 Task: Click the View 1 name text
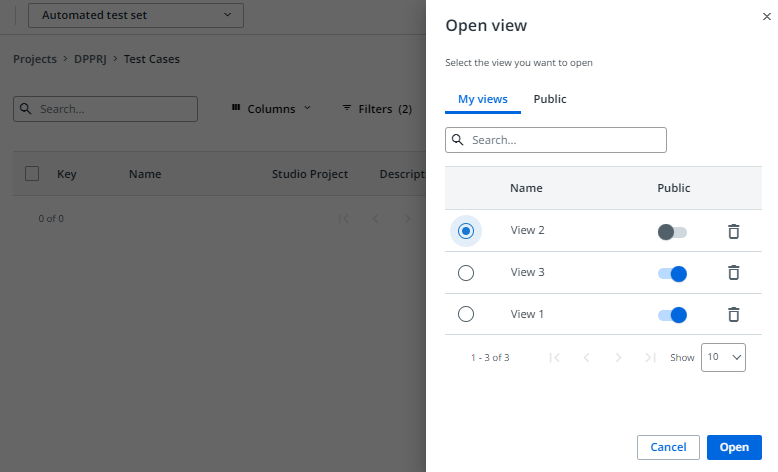[x=527, y=314]
